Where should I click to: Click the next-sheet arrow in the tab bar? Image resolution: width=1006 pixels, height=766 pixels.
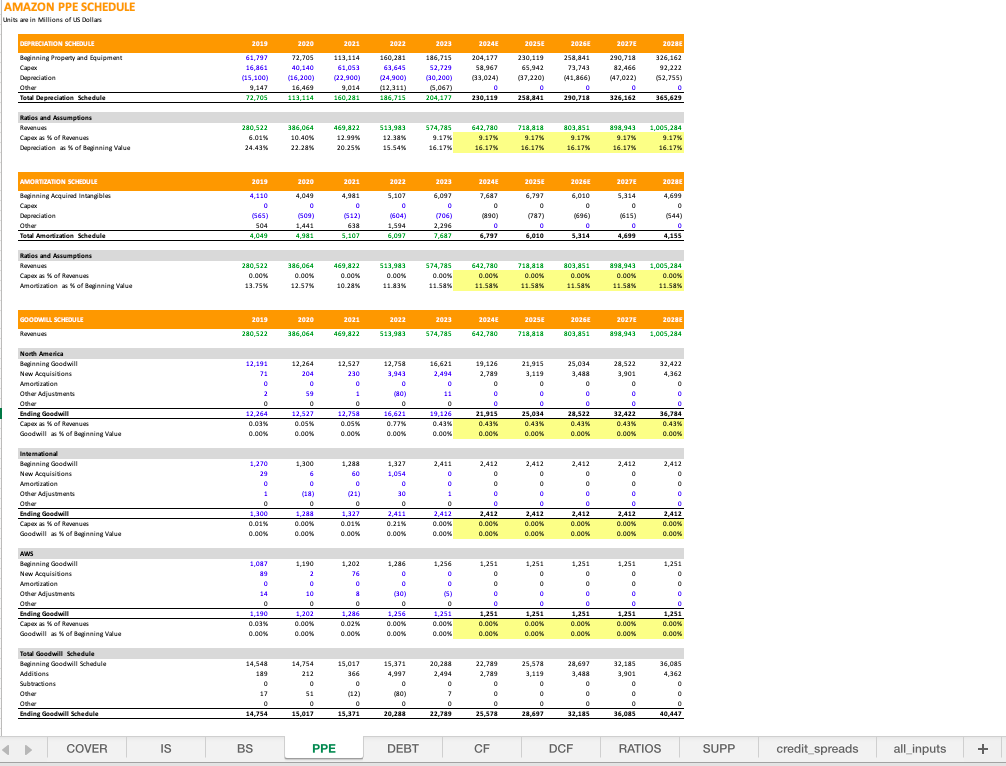[x=28, y=749]
